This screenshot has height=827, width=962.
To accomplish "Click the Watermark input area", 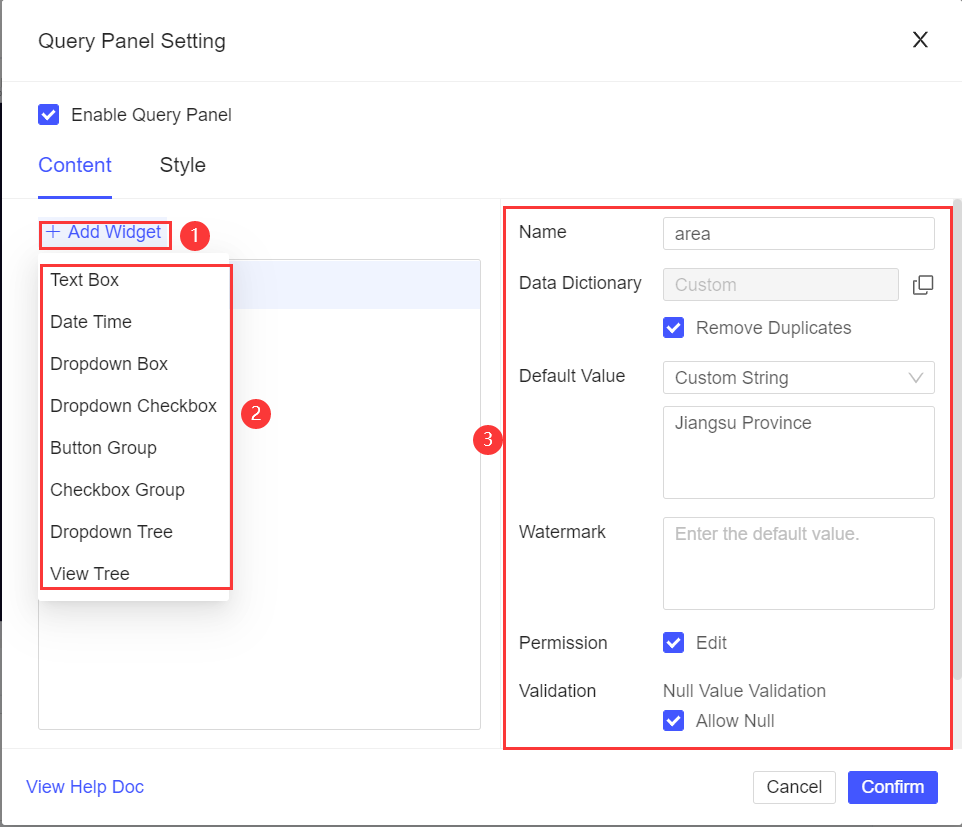I will [798, 563].
